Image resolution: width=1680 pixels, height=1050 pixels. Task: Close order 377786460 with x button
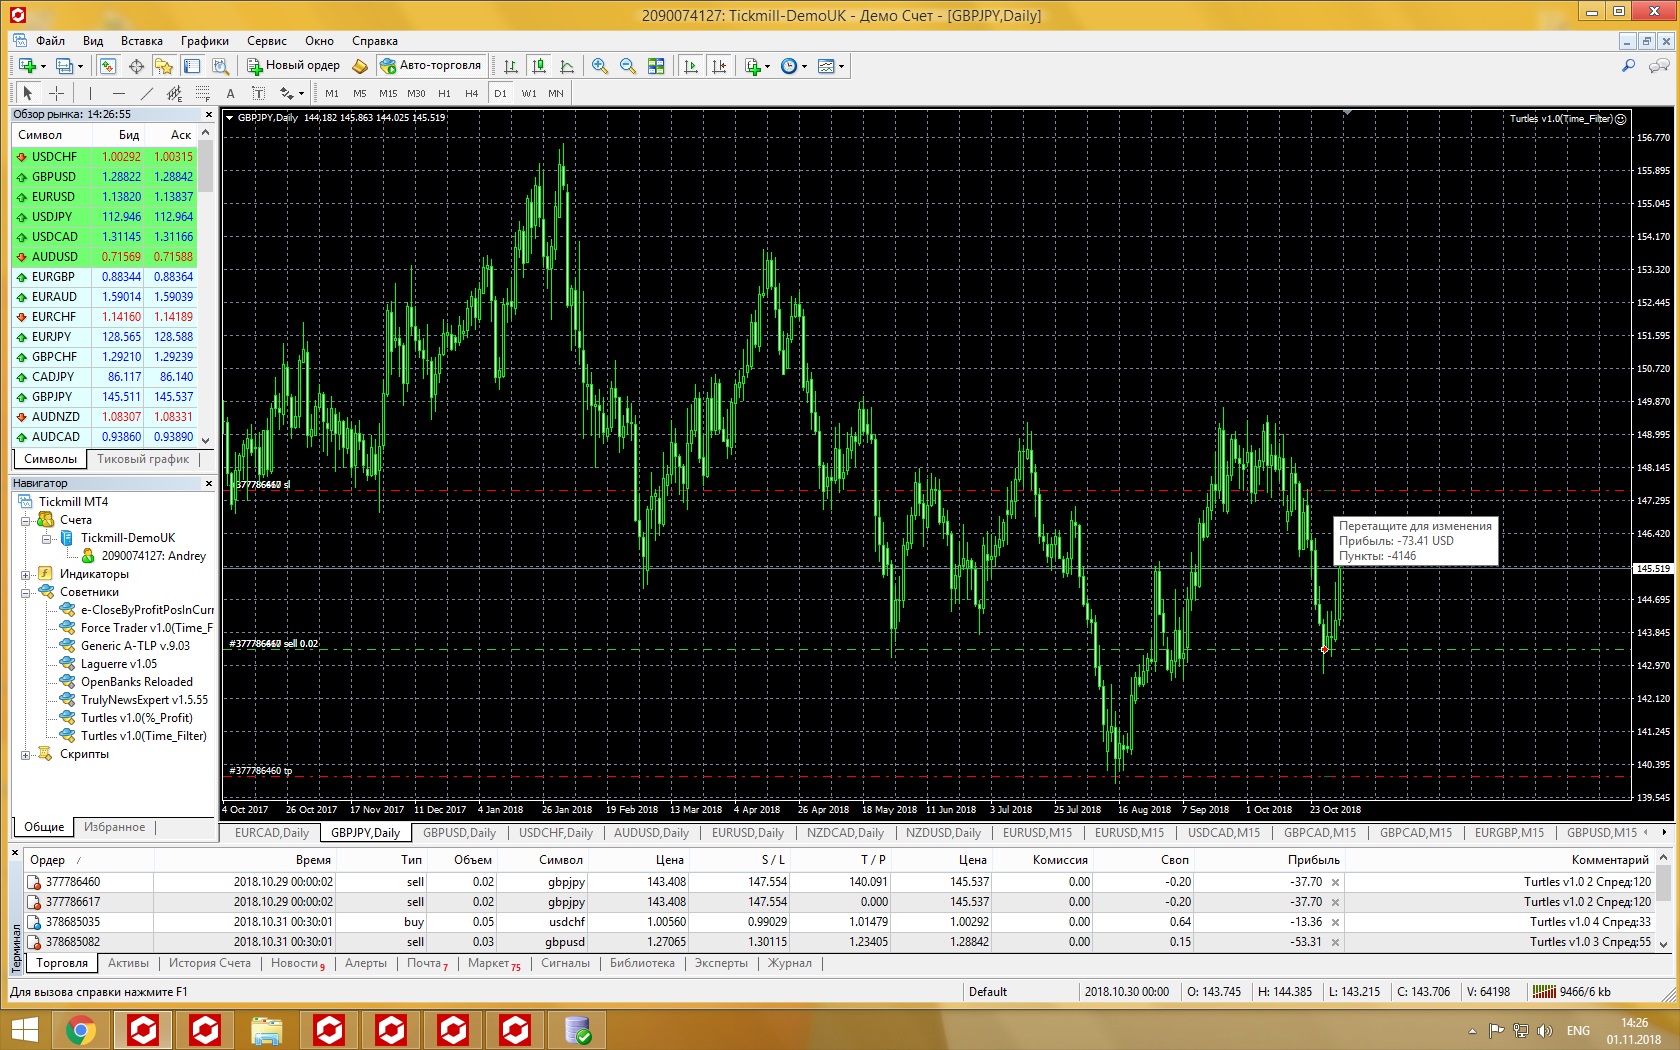[x=1336, y=882]
